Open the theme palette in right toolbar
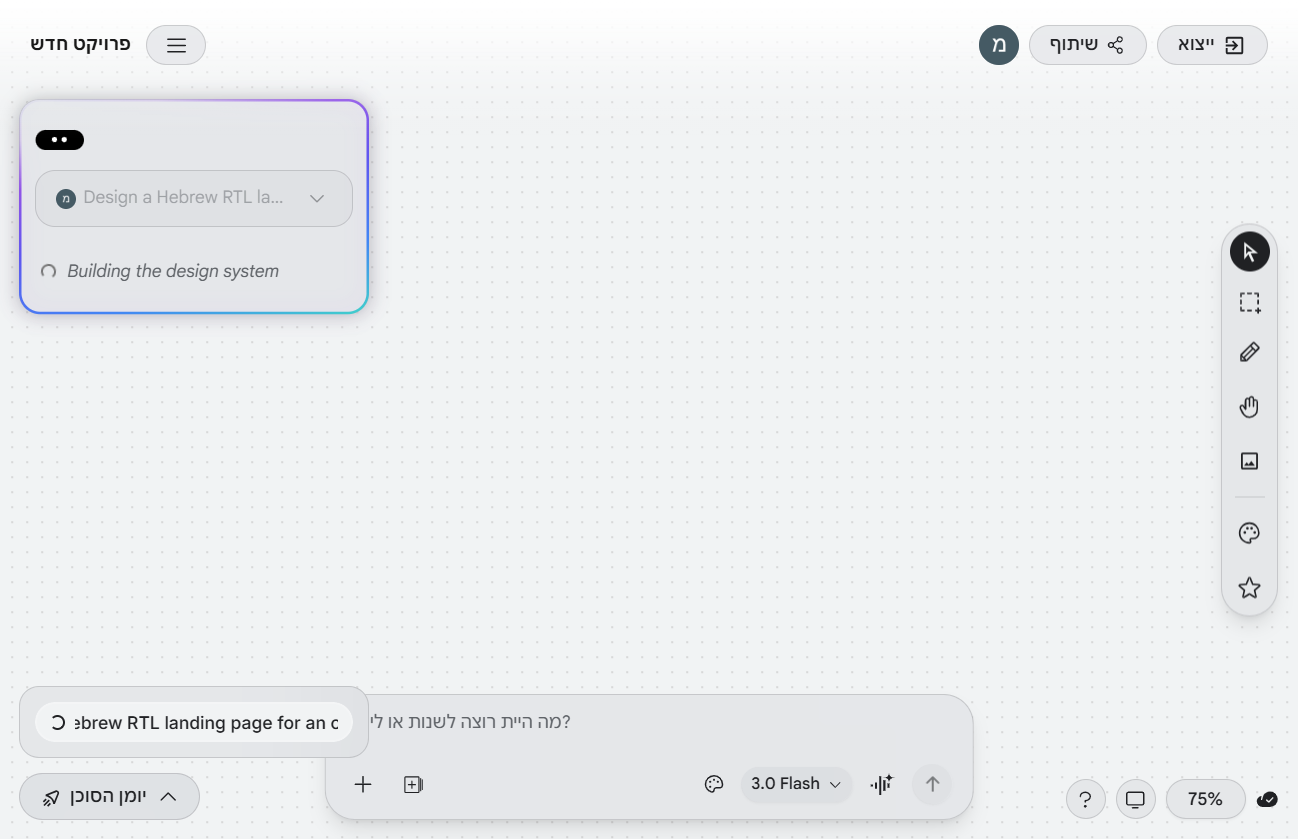 coord(1249,533)
